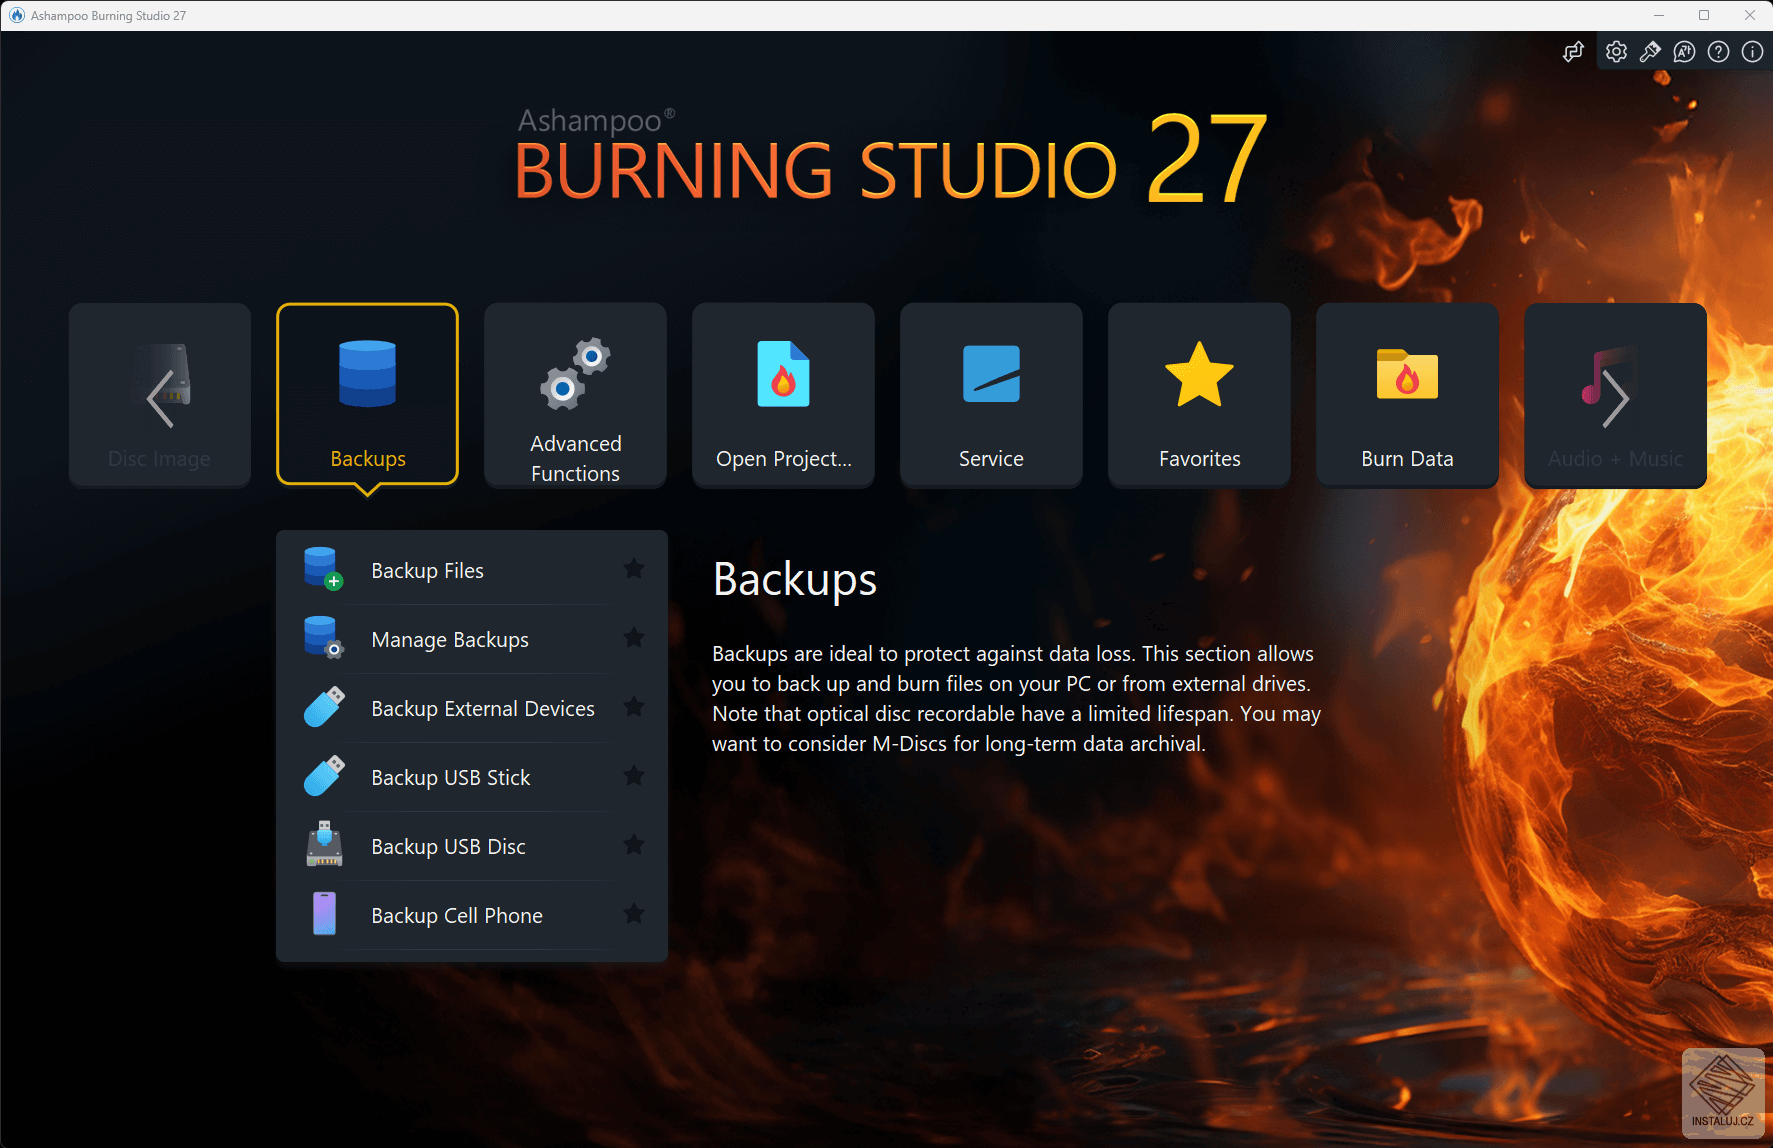
Task: Toggle favorite star for Backup Files
Action: pos(634,568)
